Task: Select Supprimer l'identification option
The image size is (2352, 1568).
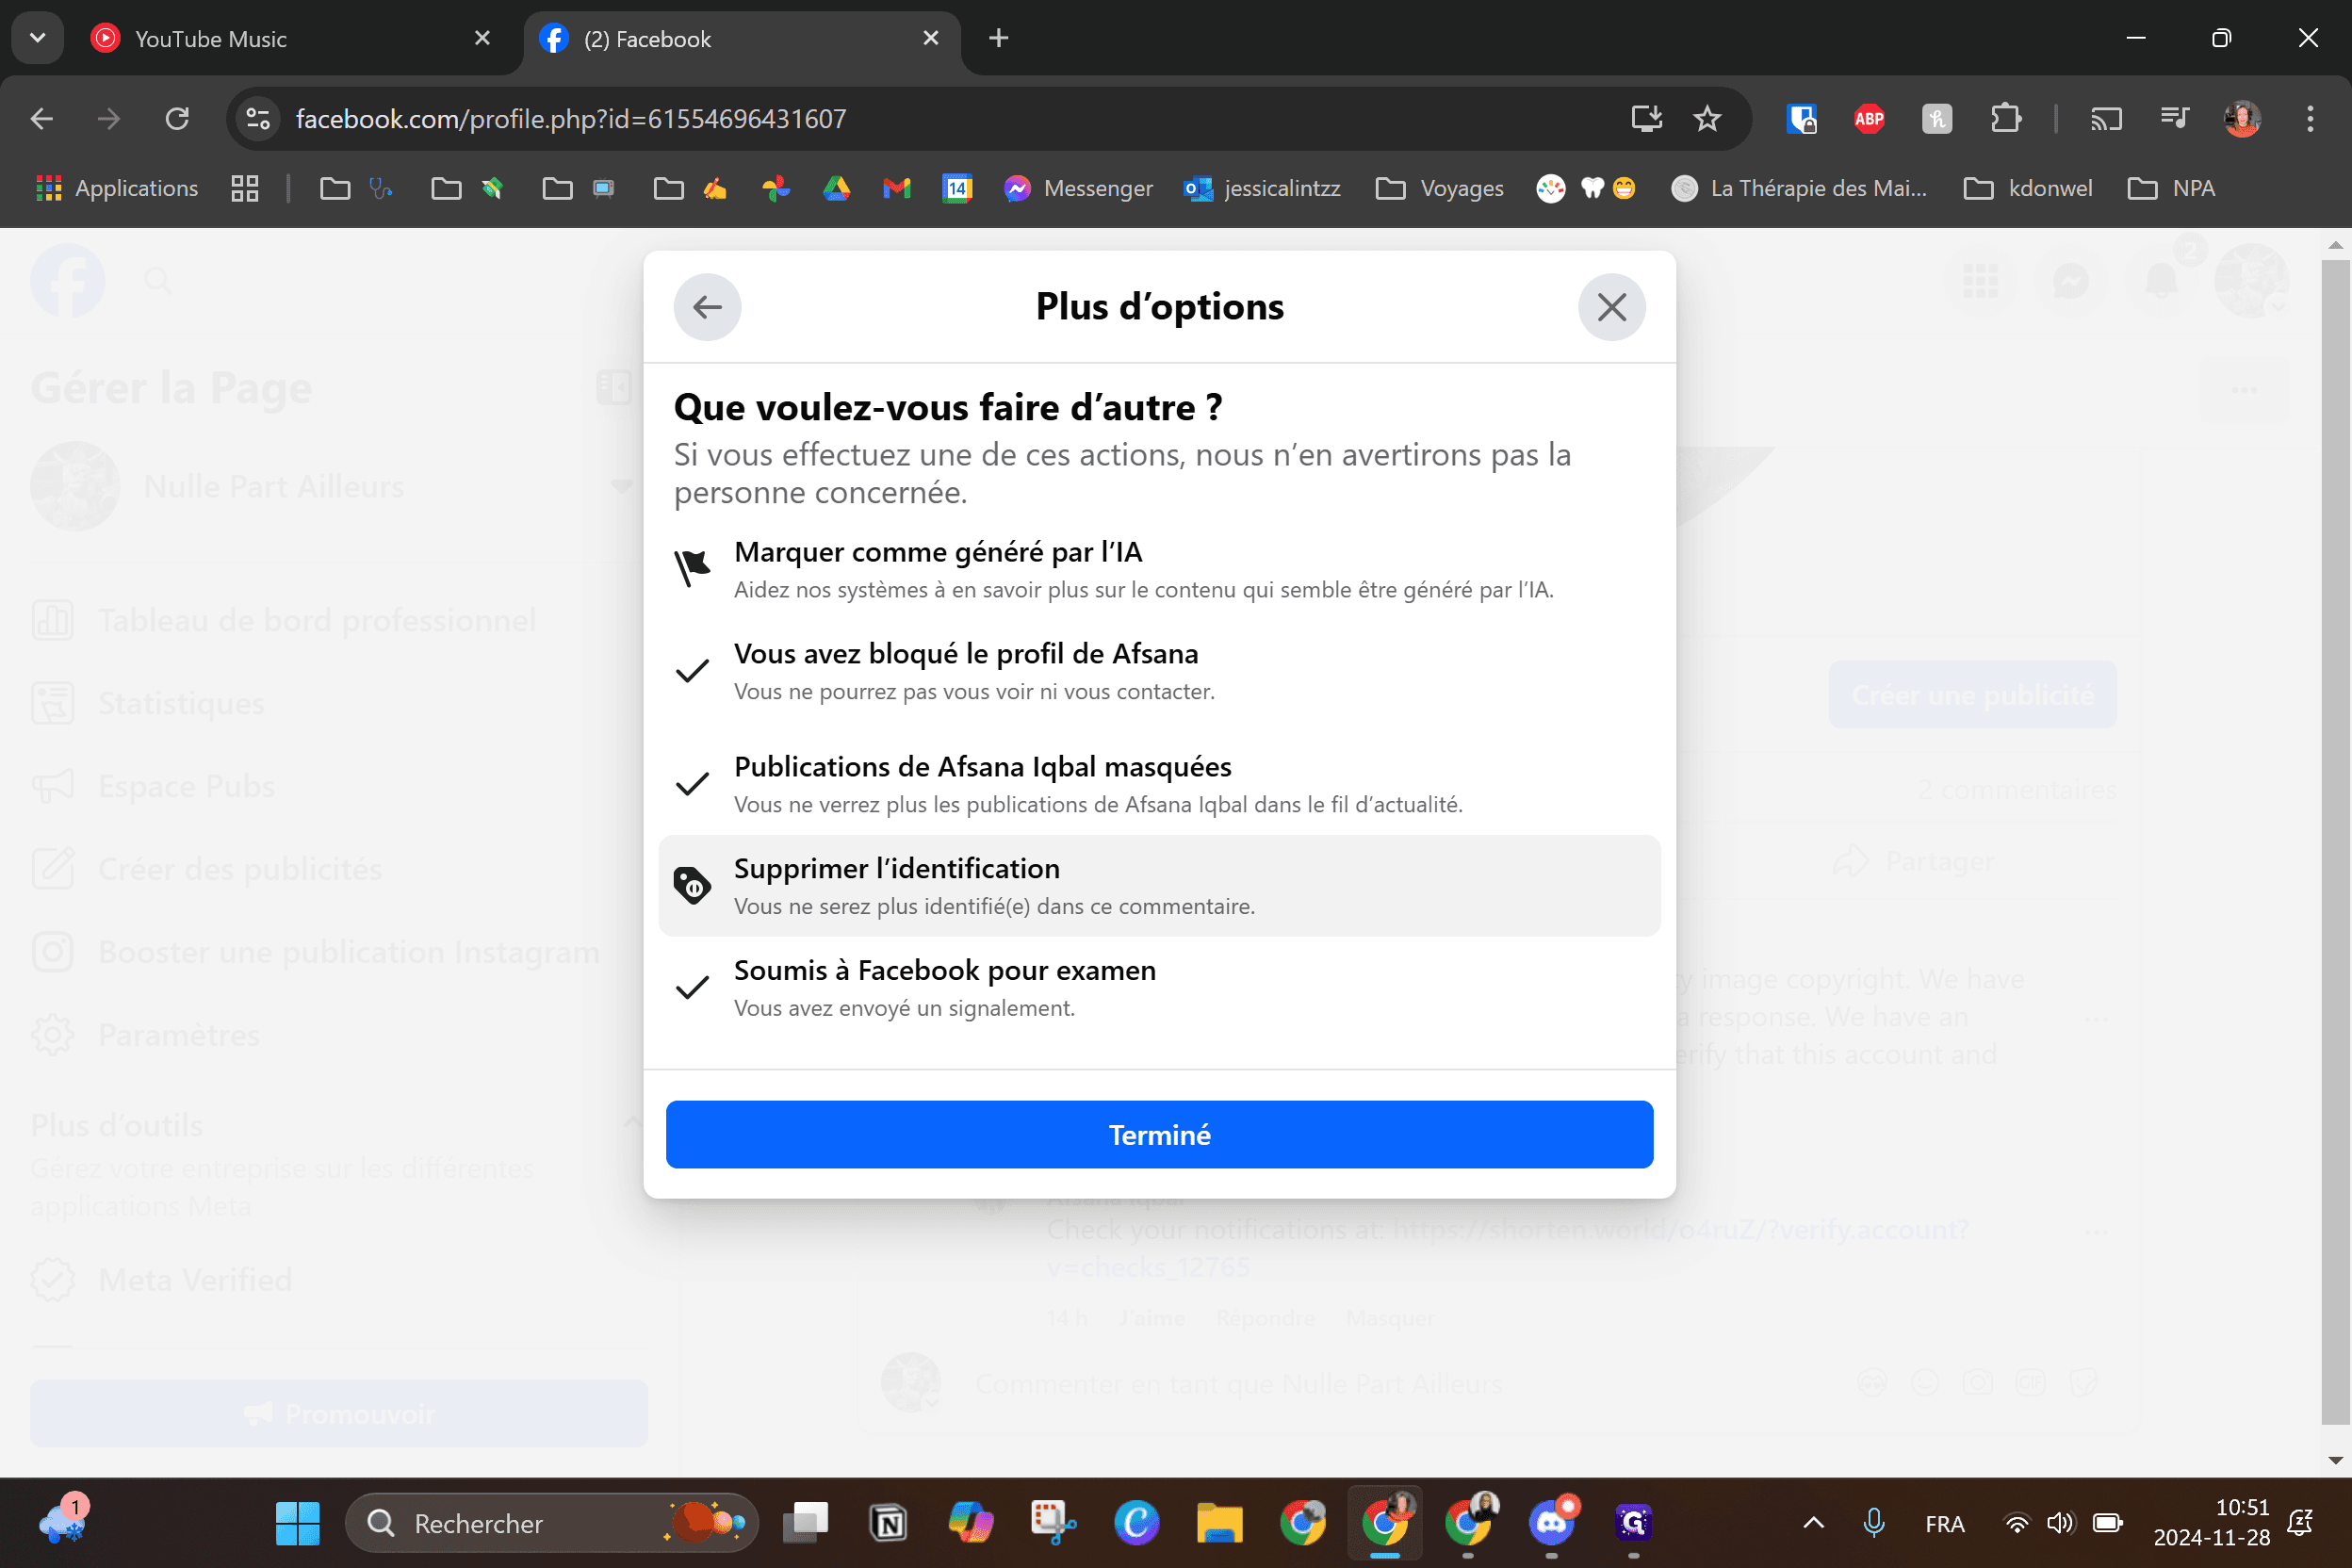Action: tap(1159, 886)
